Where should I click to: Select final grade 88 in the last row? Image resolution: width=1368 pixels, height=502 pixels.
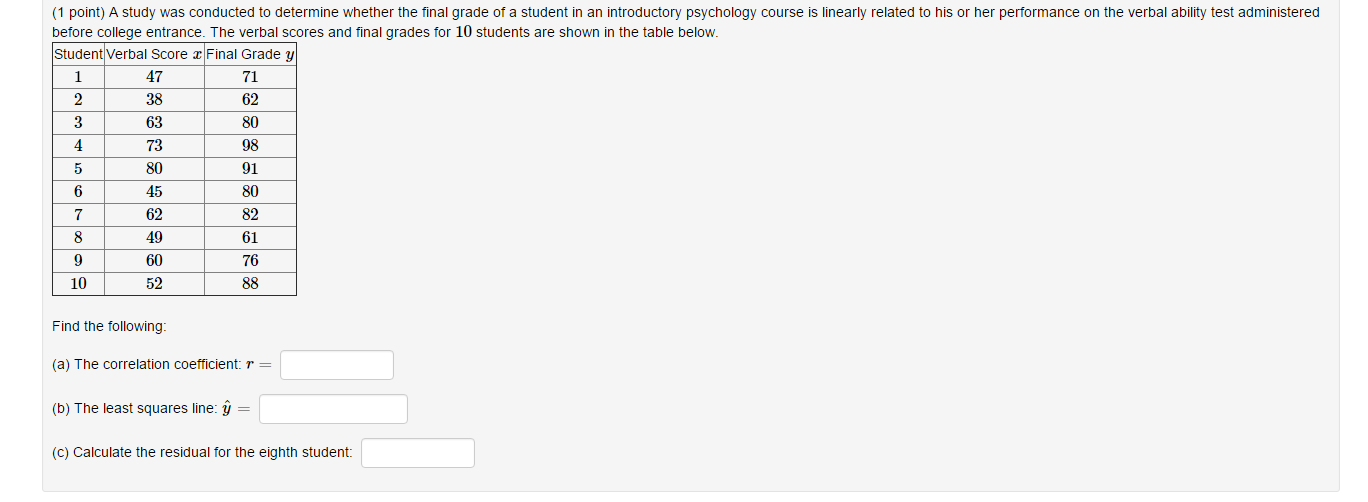click(250, 284)
